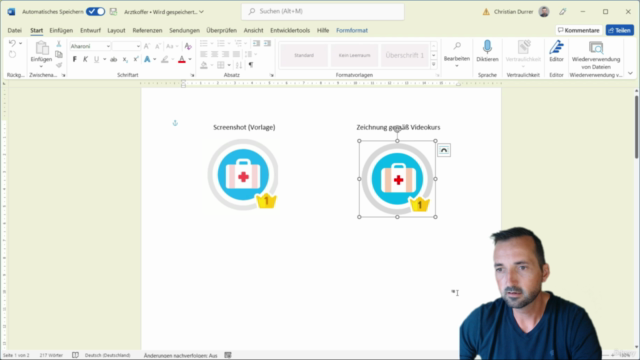Viewport: 640px width, 360px height.
Task: Open the Editor pen icon
Action: (556, 47)
